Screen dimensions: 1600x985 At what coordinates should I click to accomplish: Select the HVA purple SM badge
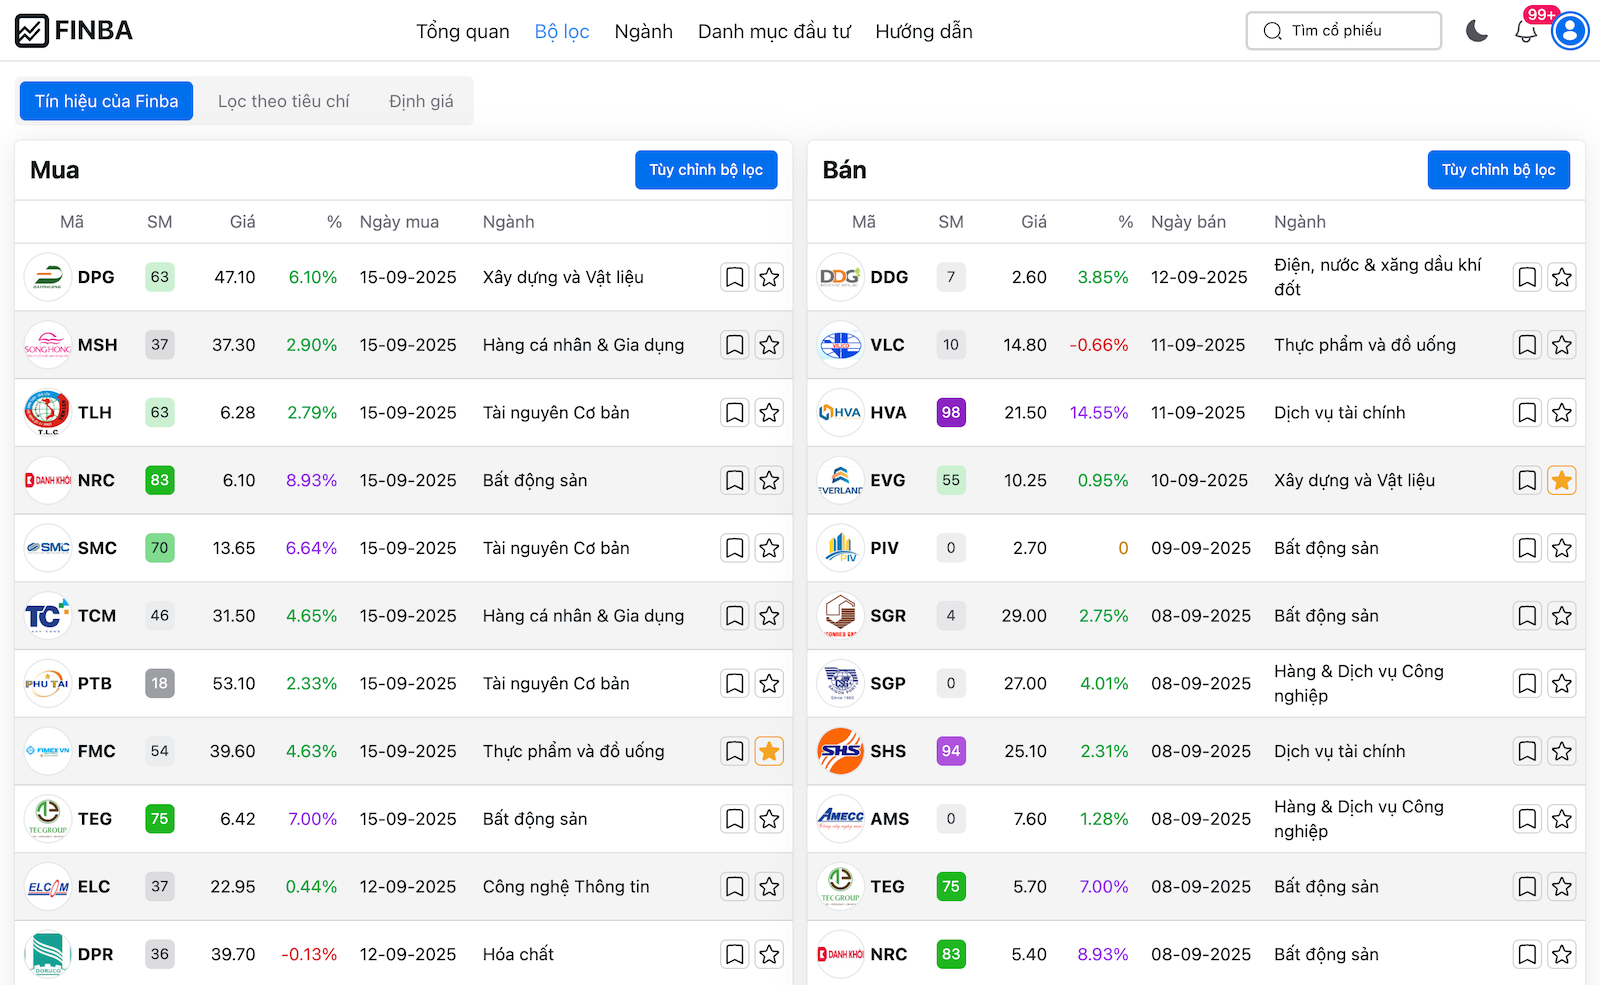point(951,412)
